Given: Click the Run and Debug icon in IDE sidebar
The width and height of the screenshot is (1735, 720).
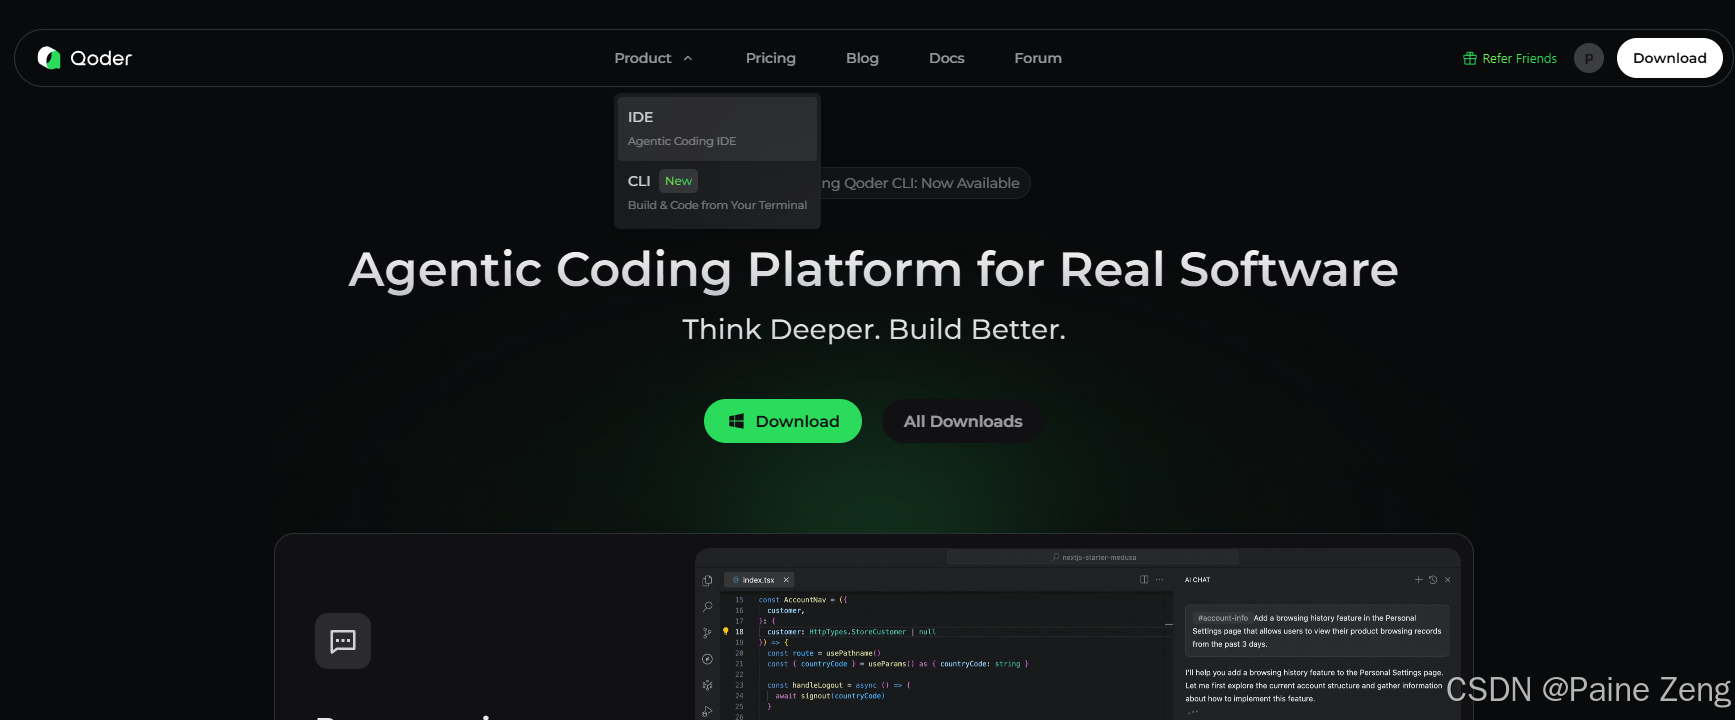Looking at the screenshot, I should pyautogui.click(x=707, y=711).
